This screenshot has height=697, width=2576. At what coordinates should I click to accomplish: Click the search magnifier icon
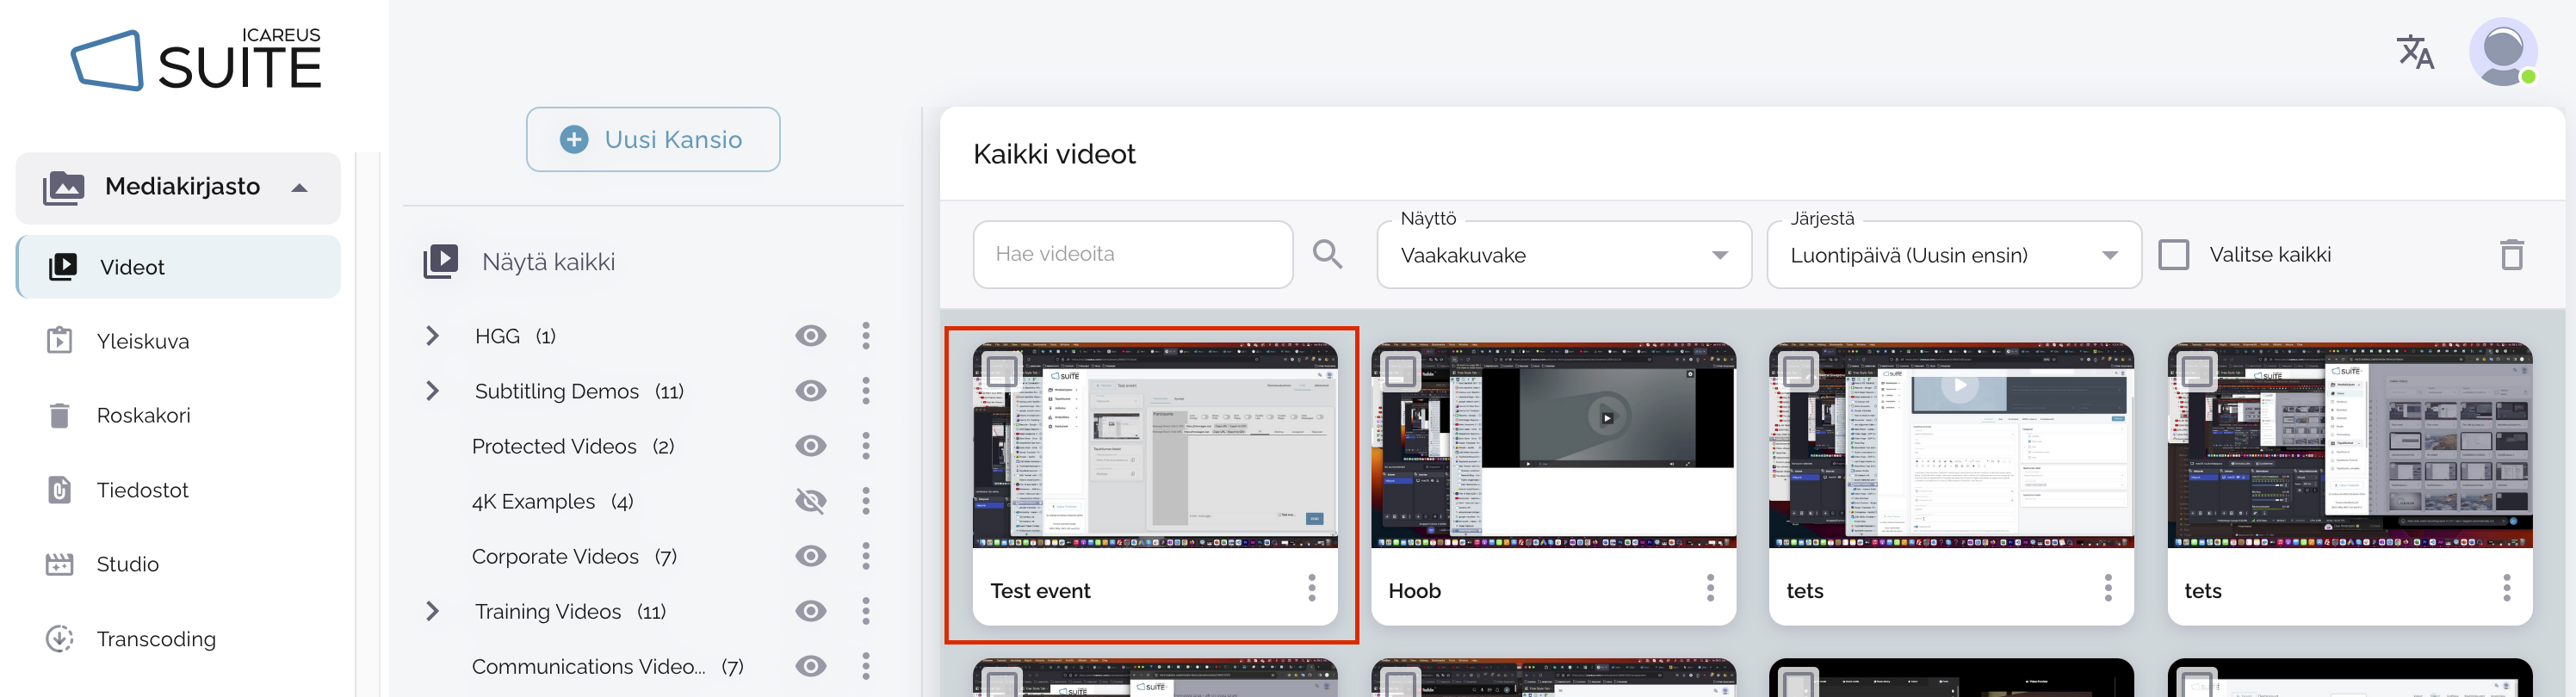click(x=1327, y=255)
